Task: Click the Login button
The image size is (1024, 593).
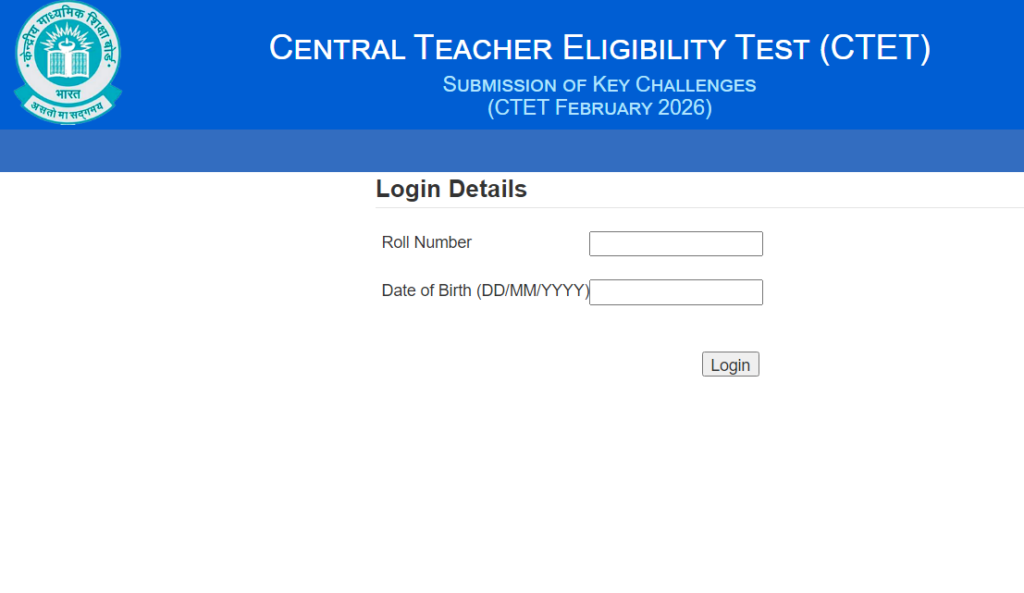Action: 730,363
